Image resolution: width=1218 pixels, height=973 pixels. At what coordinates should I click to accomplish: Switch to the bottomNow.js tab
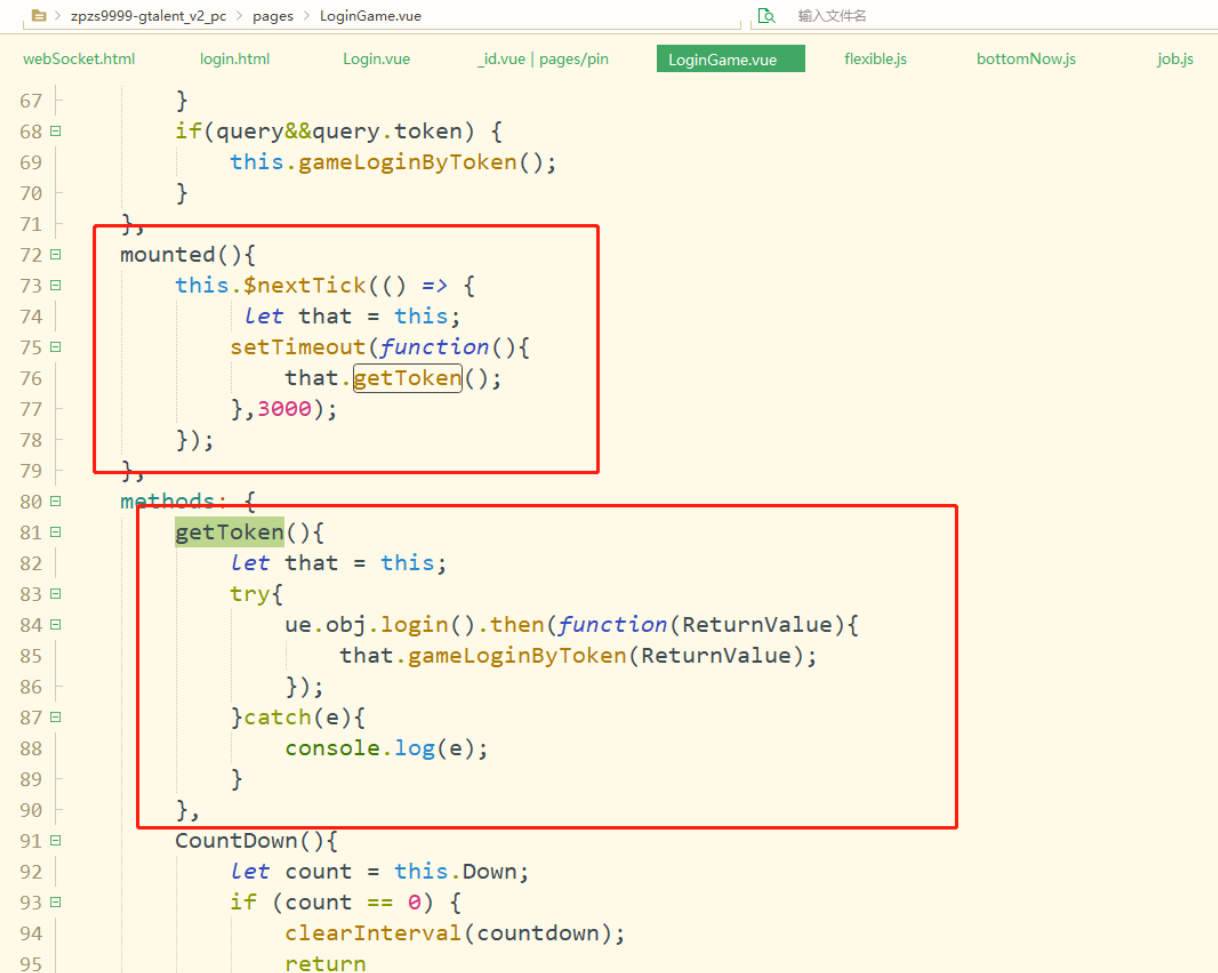coord(1026,59)
